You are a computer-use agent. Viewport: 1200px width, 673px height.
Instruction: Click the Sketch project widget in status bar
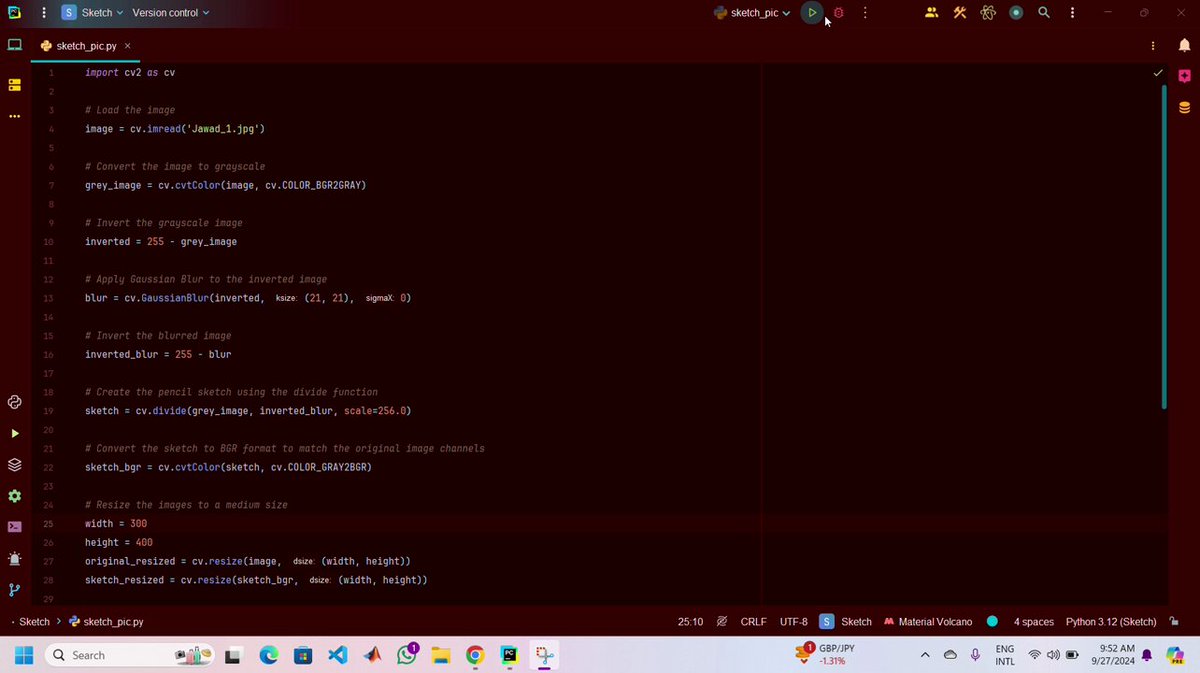click(846, 621)
